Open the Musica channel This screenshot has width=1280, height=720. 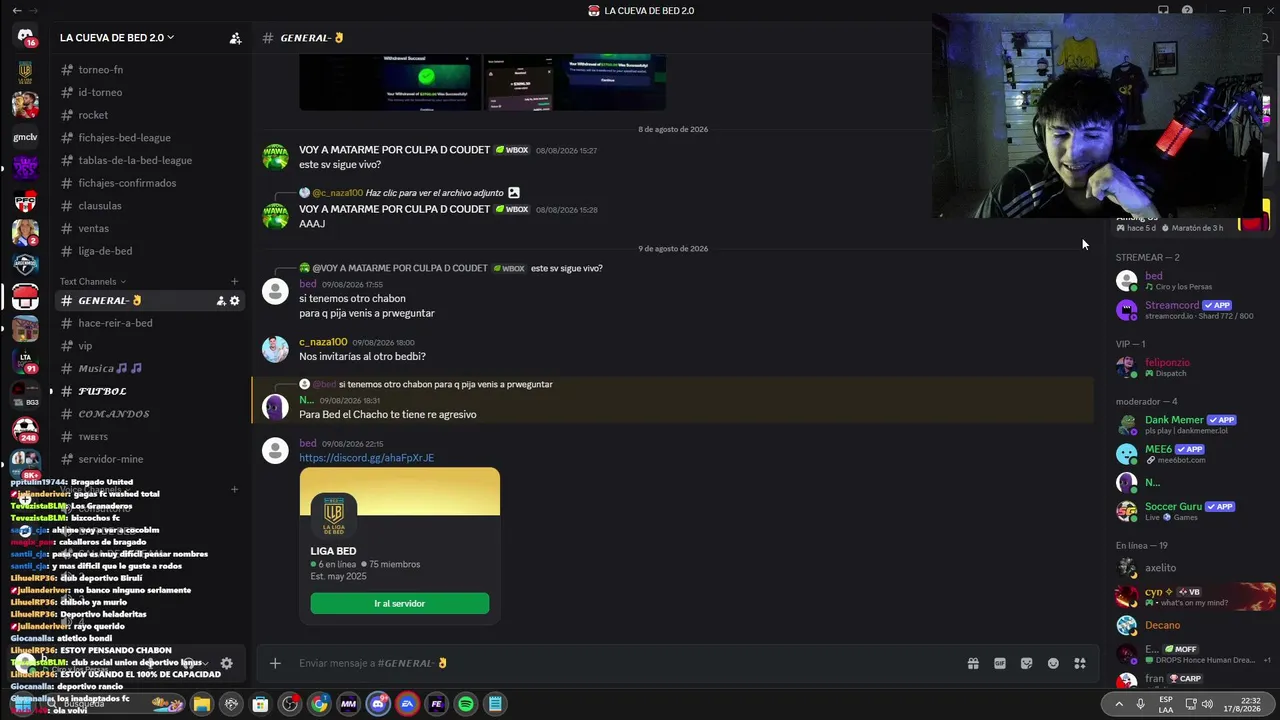(x=148, y=368)
